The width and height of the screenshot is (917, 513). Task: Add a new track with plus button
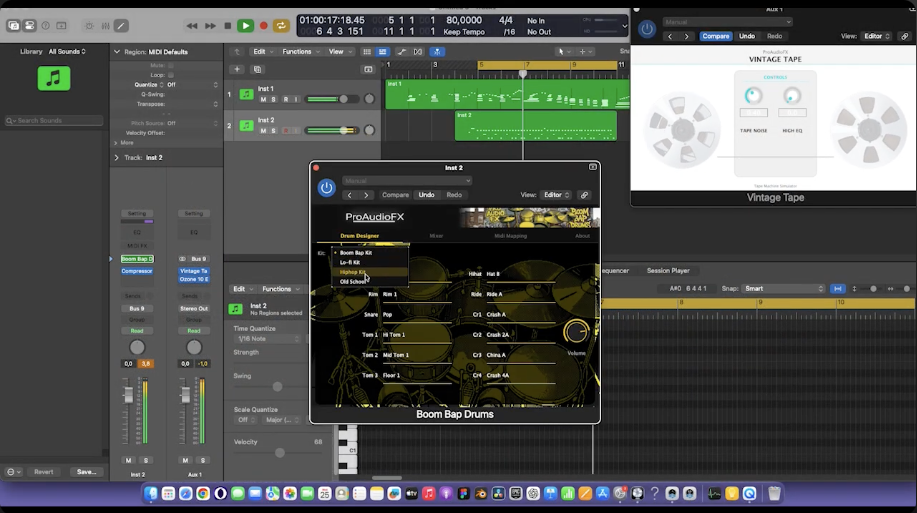237,70
